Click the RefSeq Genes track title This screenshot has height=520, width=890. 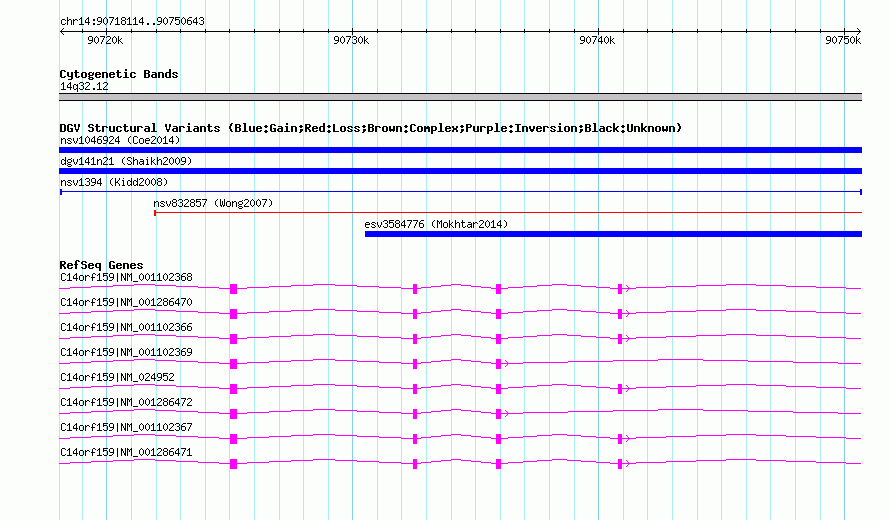tap(101, 265)
